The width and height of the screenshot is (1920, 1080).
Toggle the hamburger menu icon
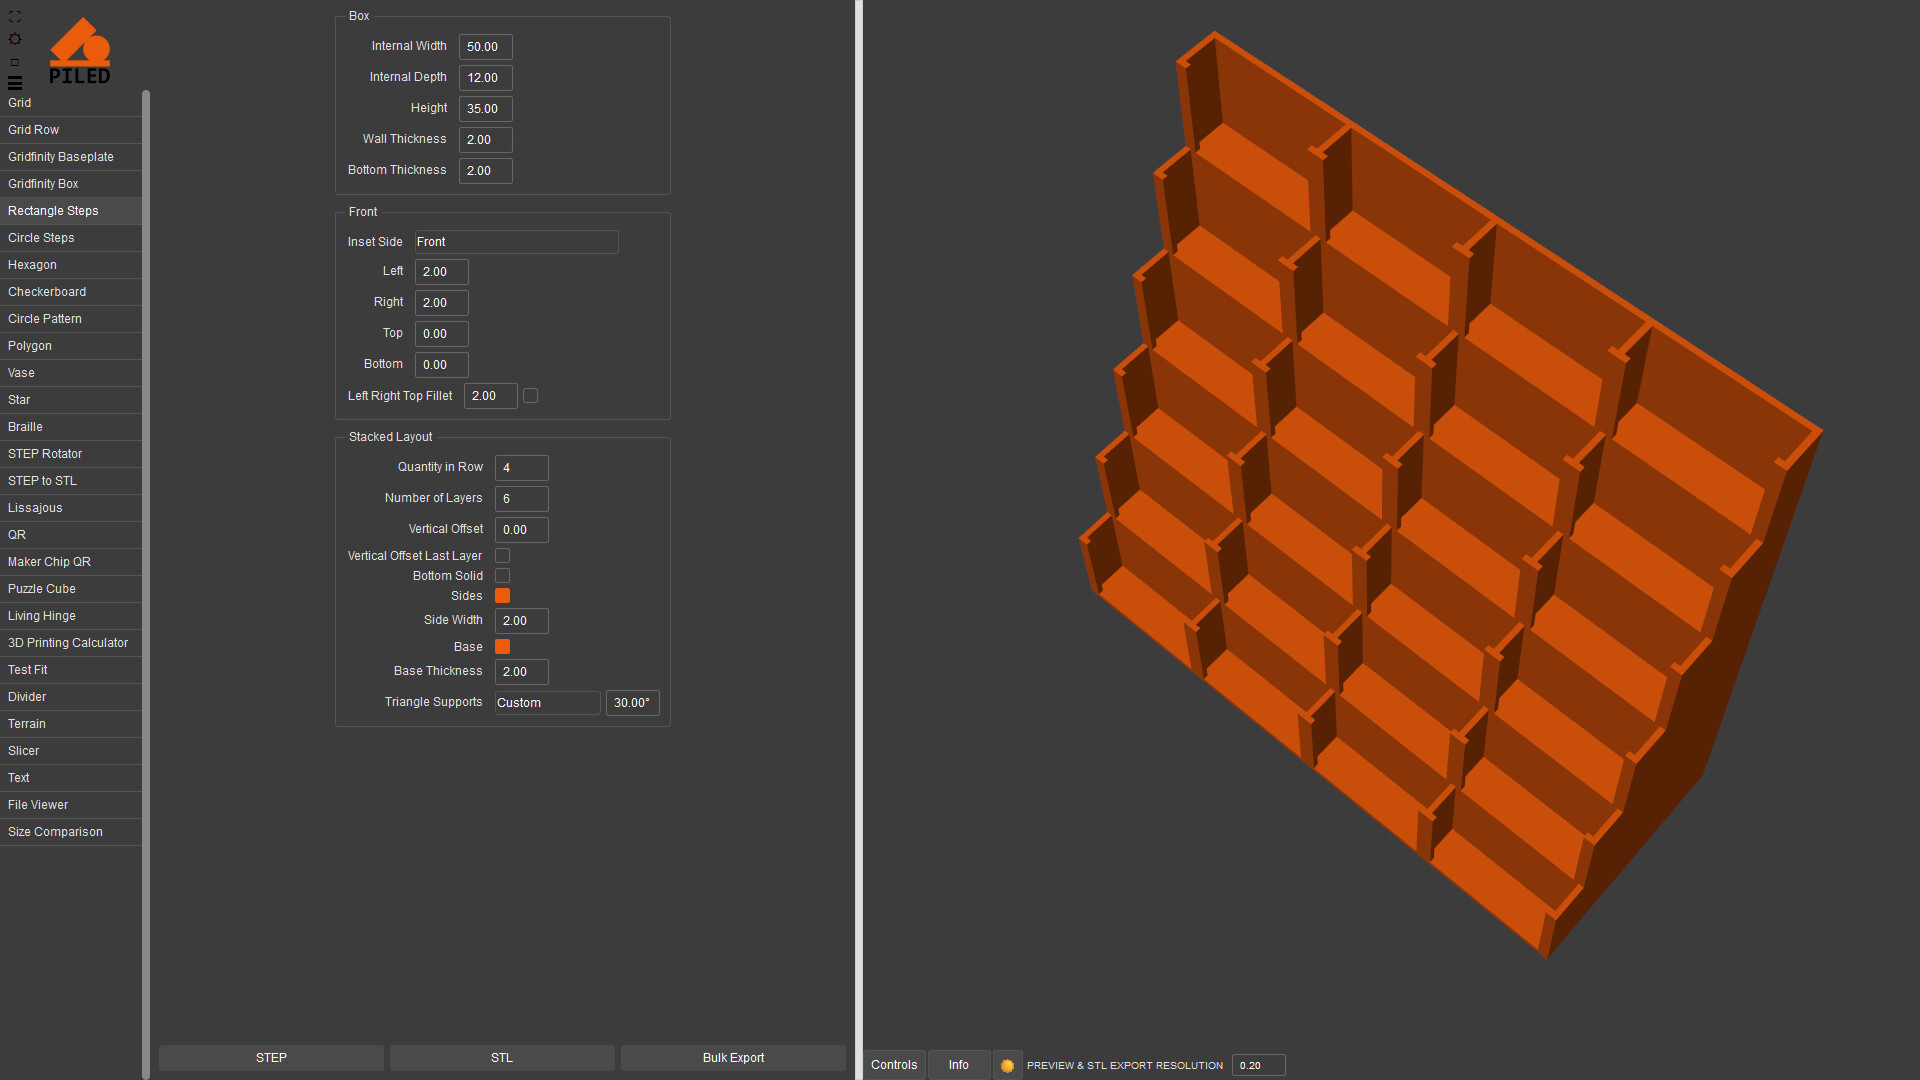tap(15, 83)
